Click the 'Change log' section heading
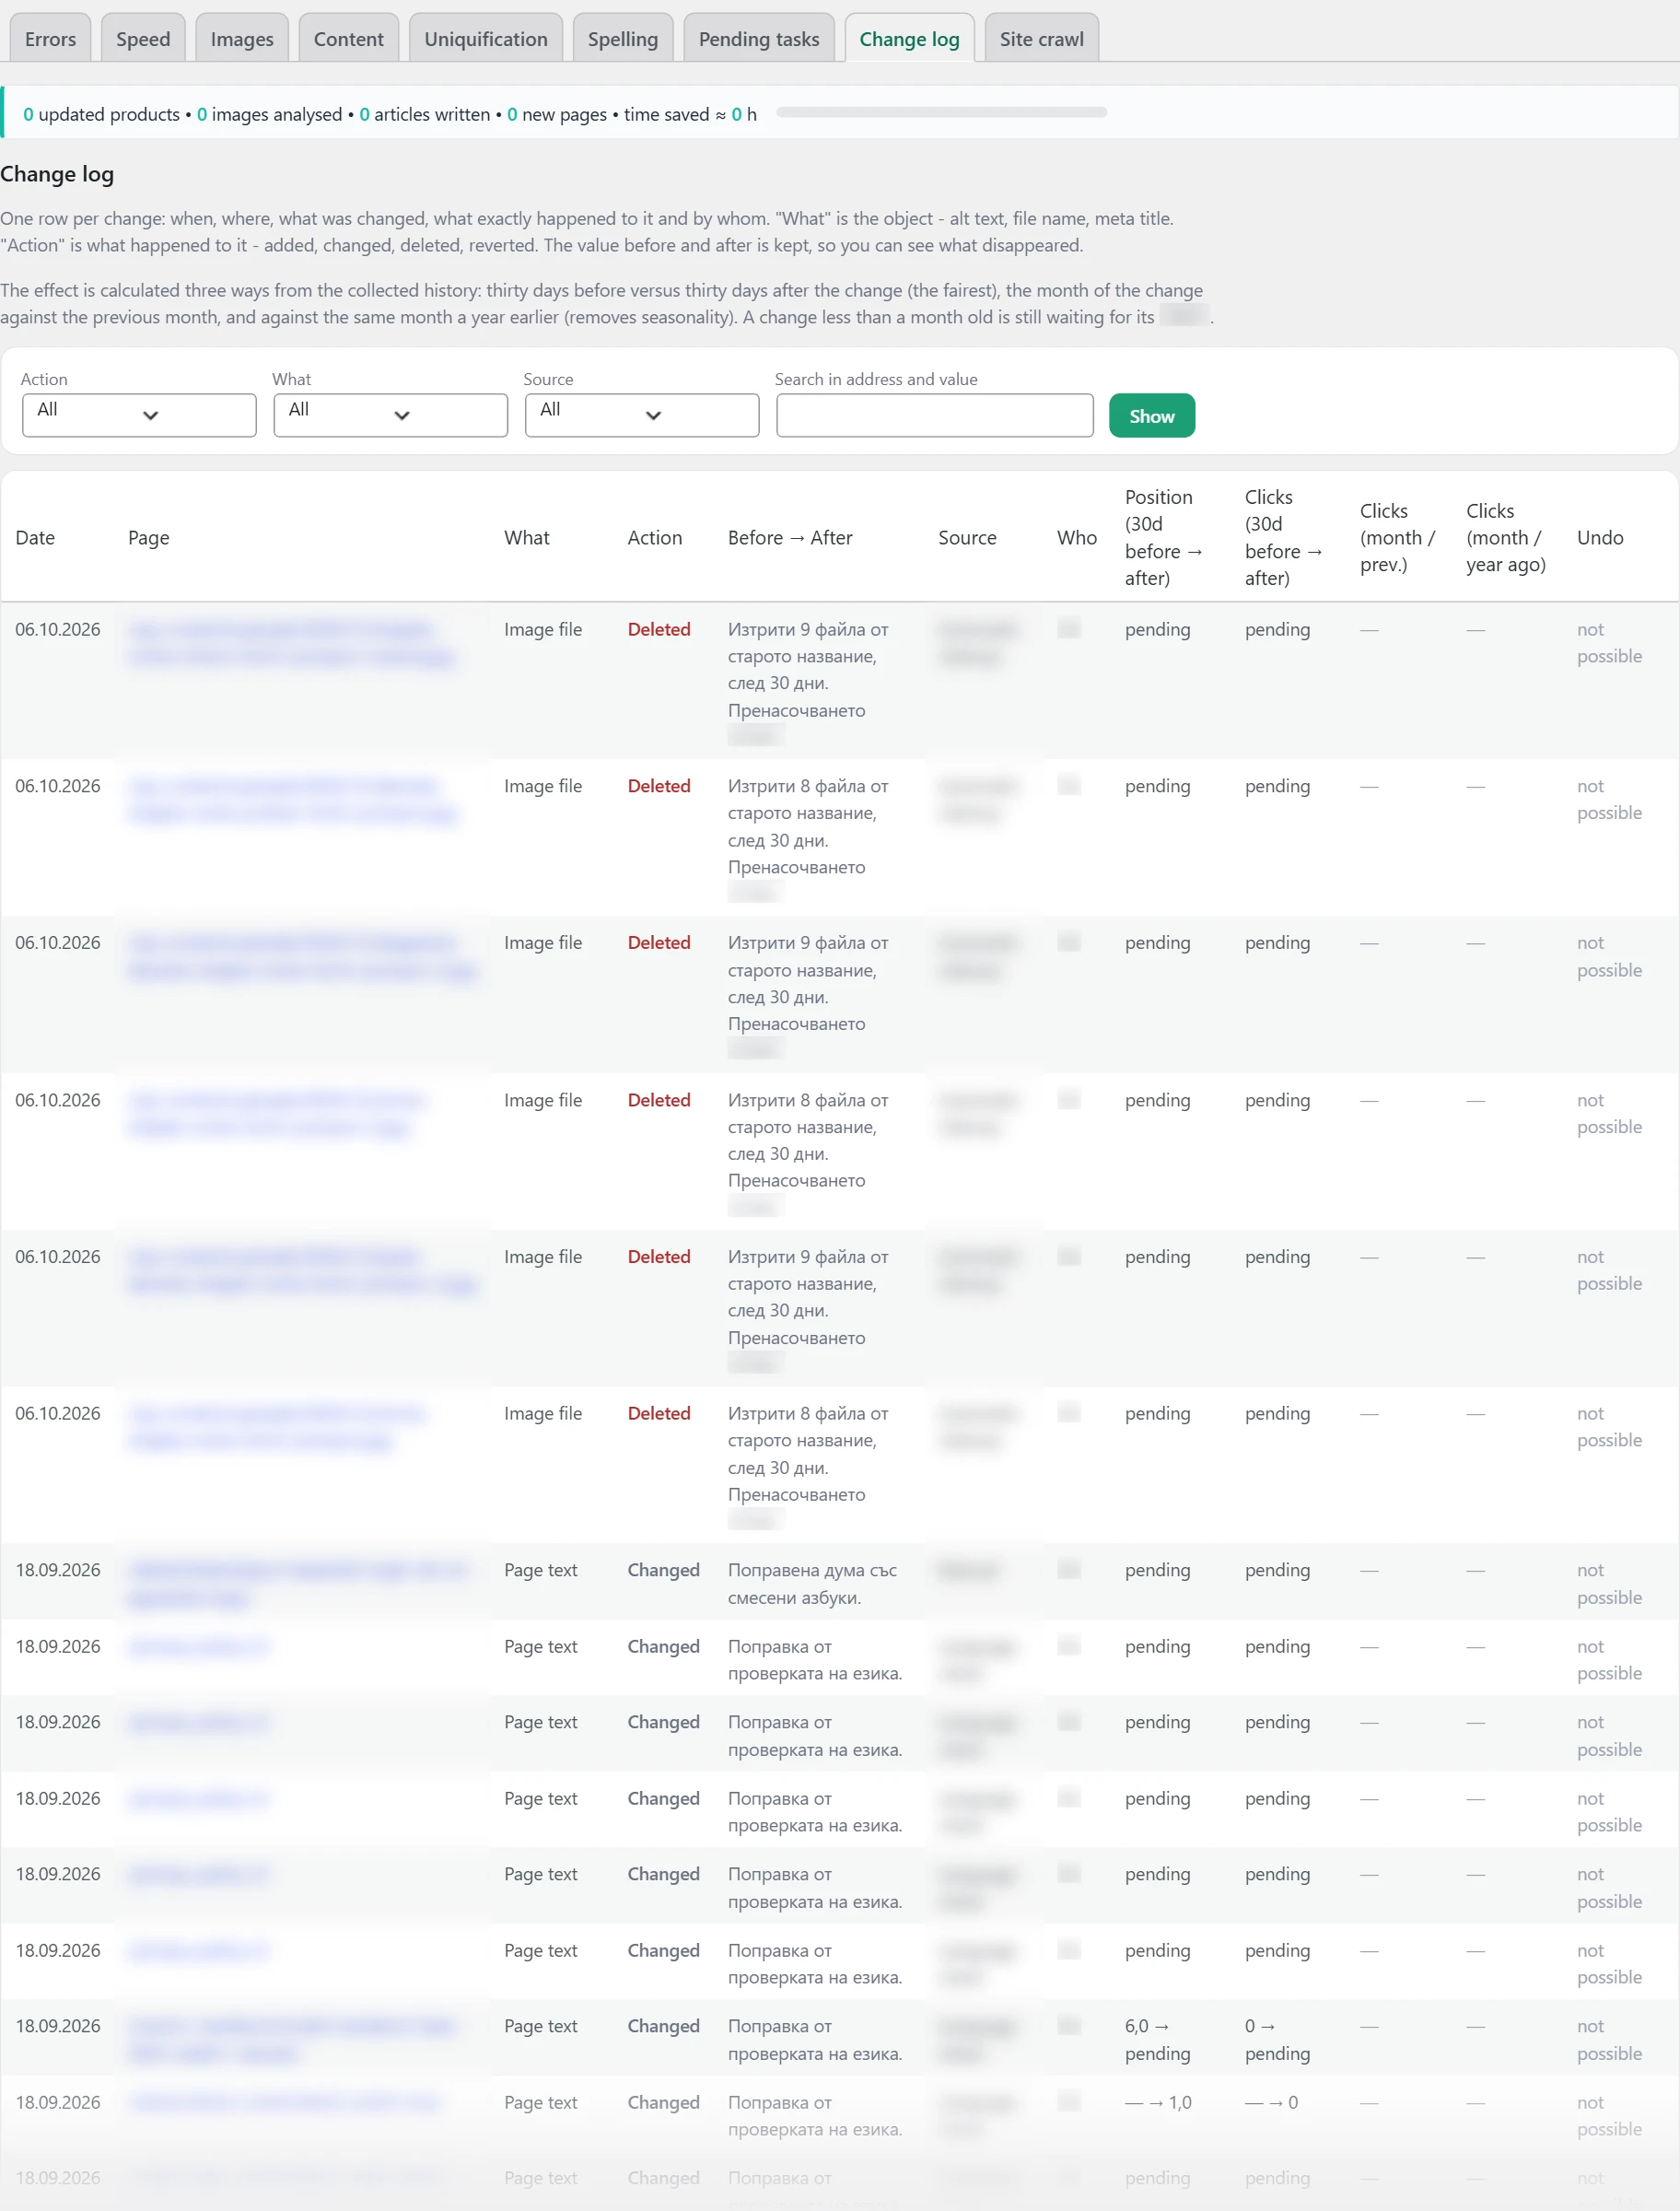This screenshot has width=1680, height=2211. click(57, 174)
